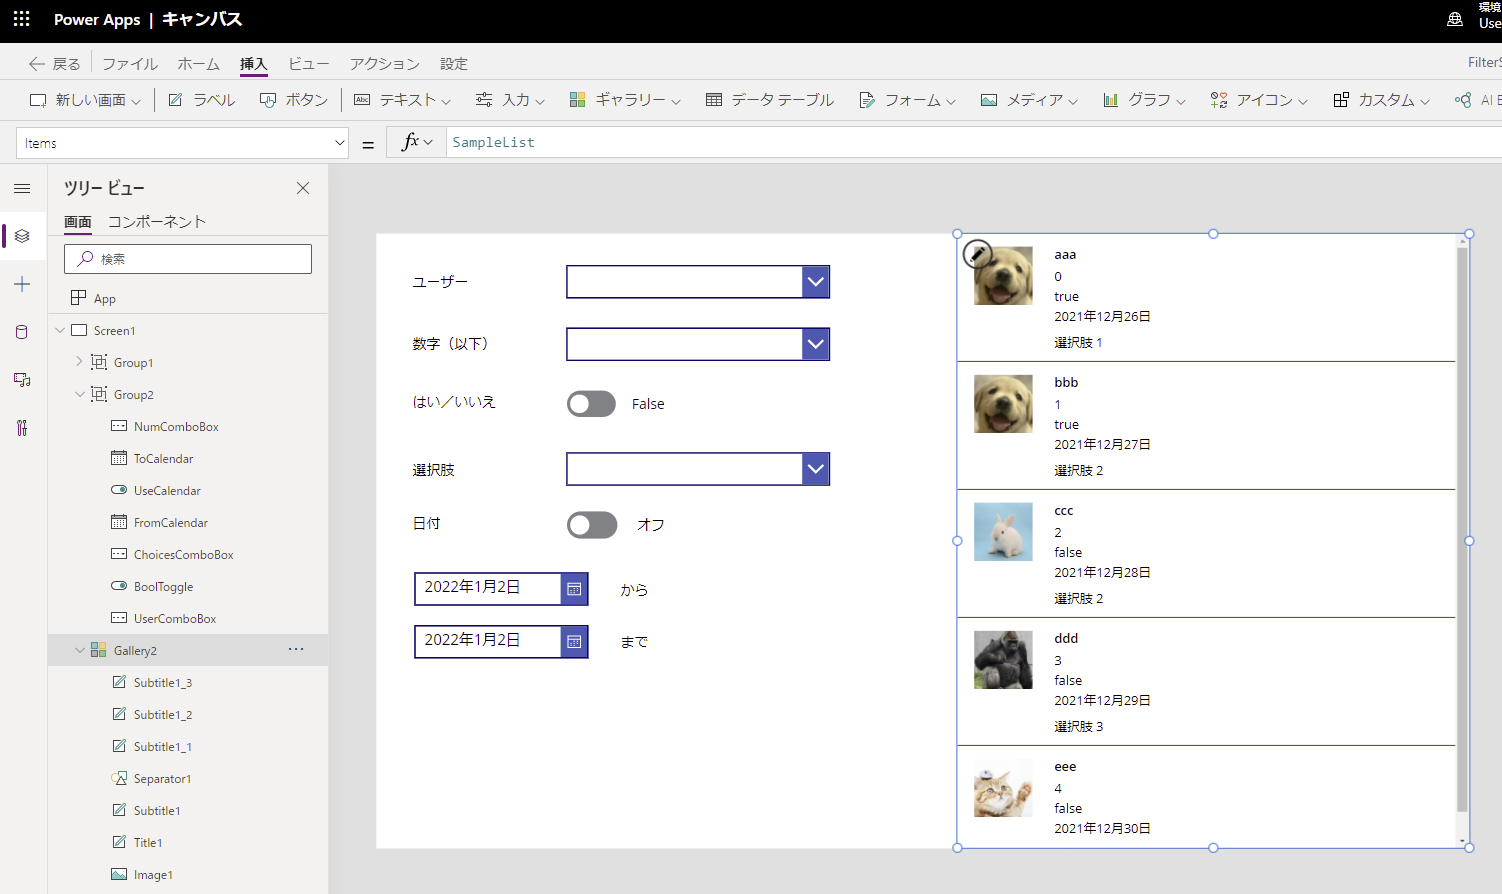Switch to the ビュー tab

309,64
